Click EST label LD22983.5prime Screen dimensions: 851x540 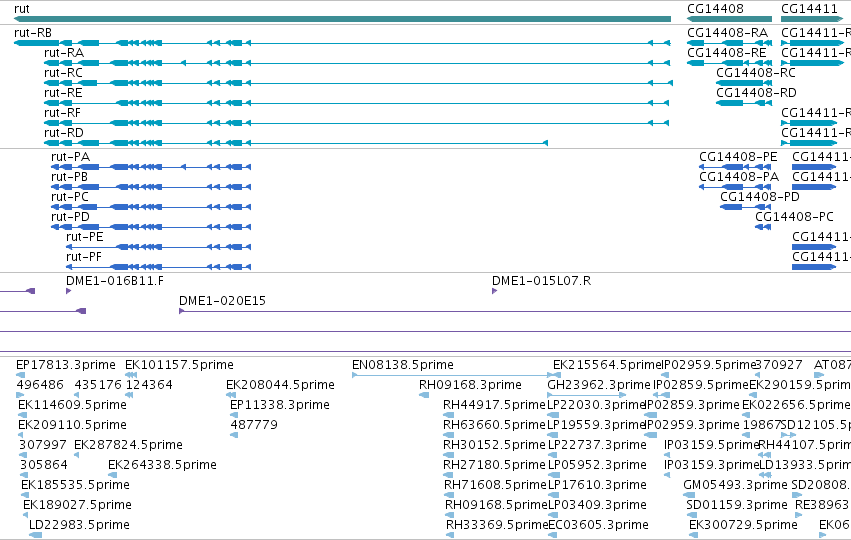pyautogui.click(x=79, y=525)
